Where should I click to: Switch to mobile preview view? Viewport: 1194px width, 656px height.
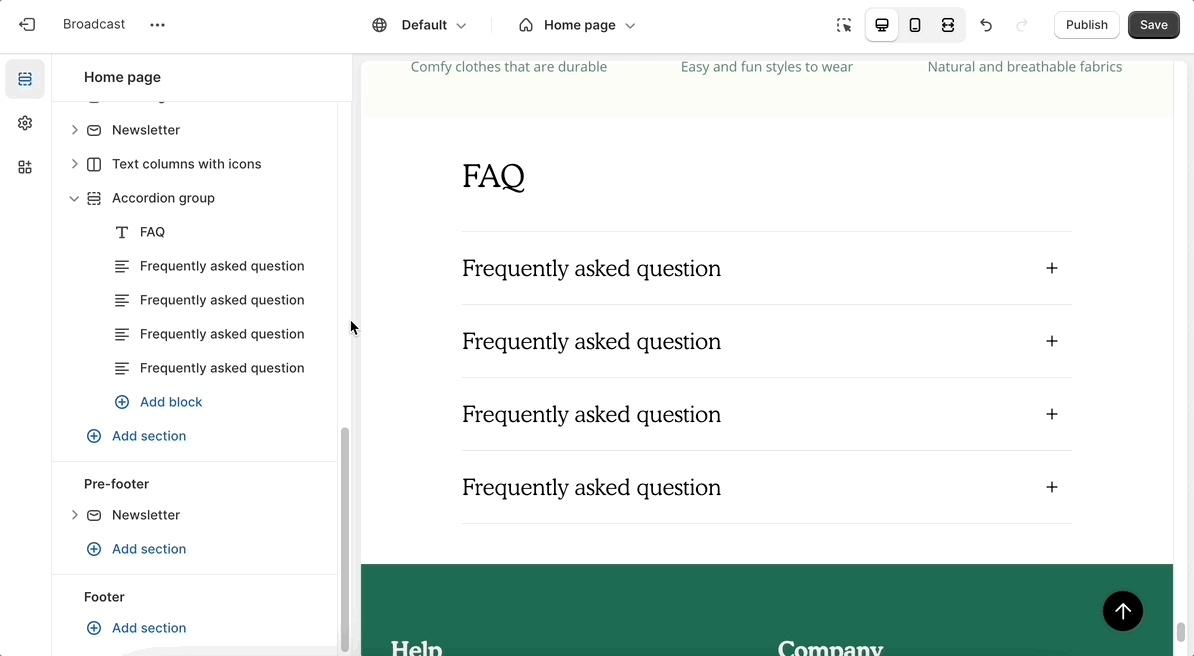(915, 25)
